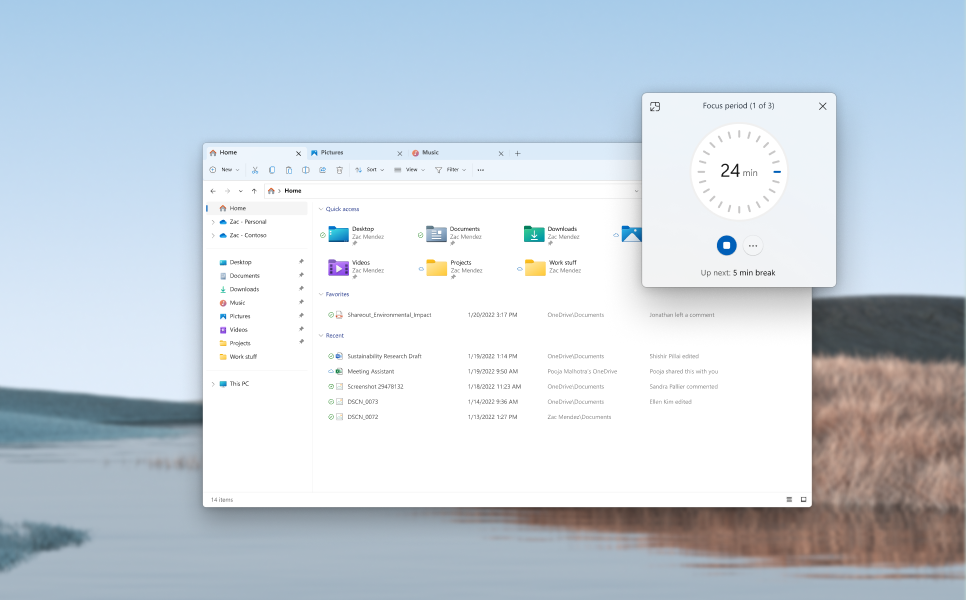Click the 24 min focus timer dial
The width and height of the screenshot is (966, 600).
coord(739,172)
